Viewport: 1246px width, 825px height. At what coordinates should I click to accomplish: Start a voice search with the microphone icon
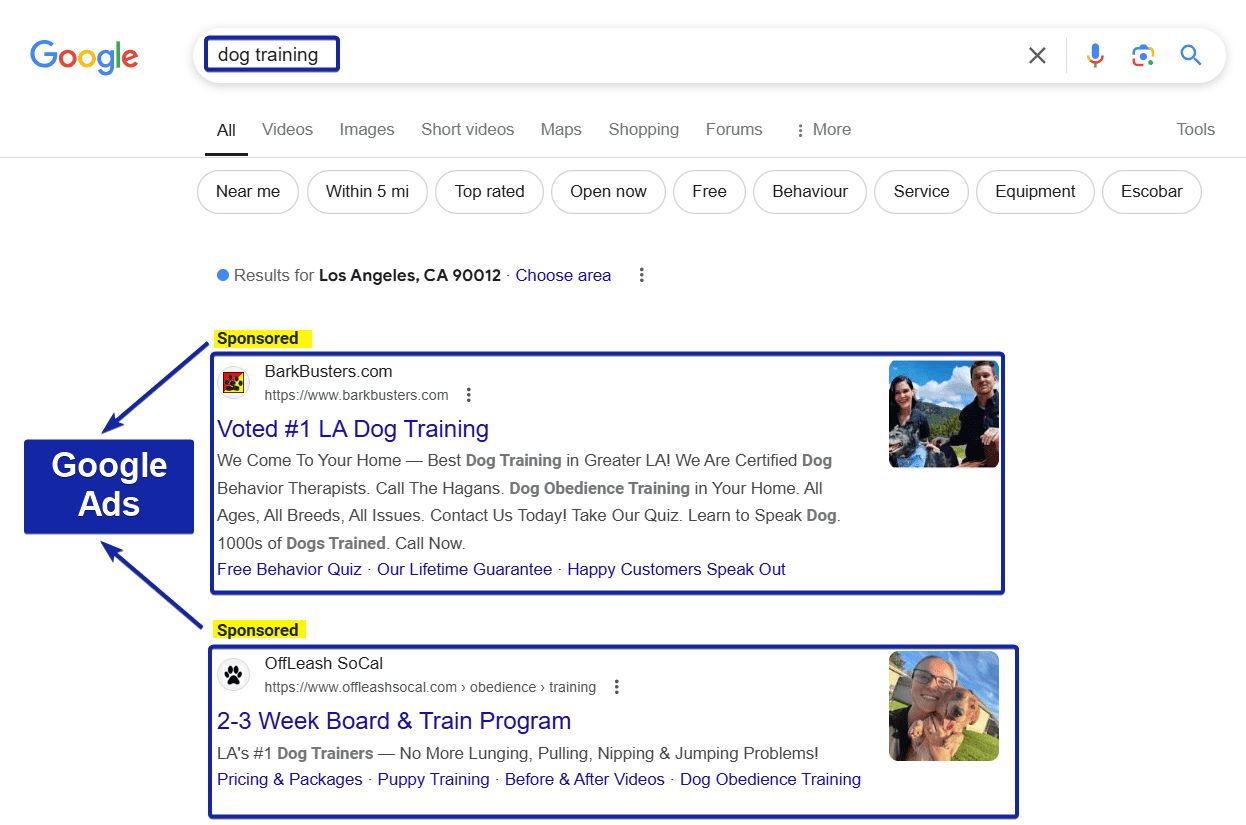pos(1095,55)
